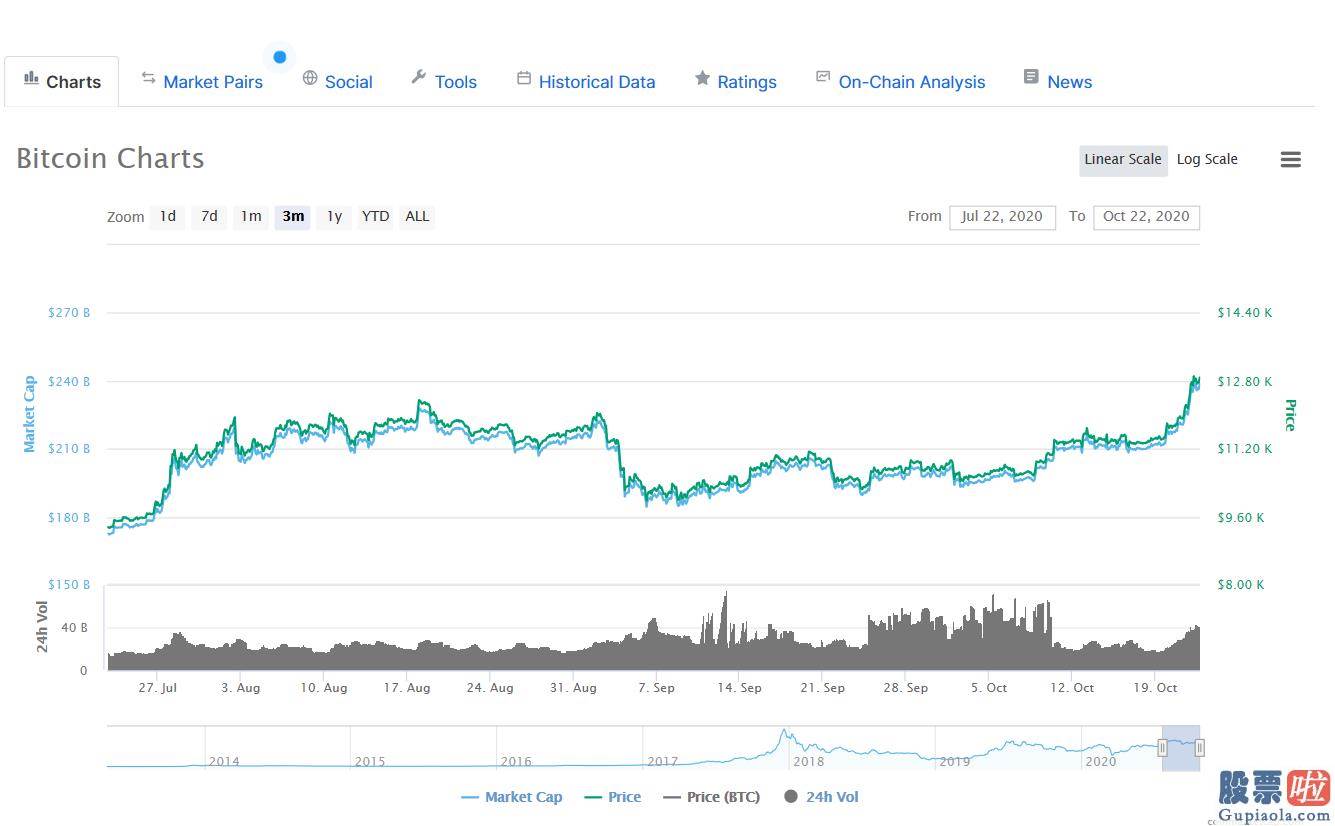Toggle Market Cap series in legend
This screenshot has width=1335, height=826.
(512, 797)
